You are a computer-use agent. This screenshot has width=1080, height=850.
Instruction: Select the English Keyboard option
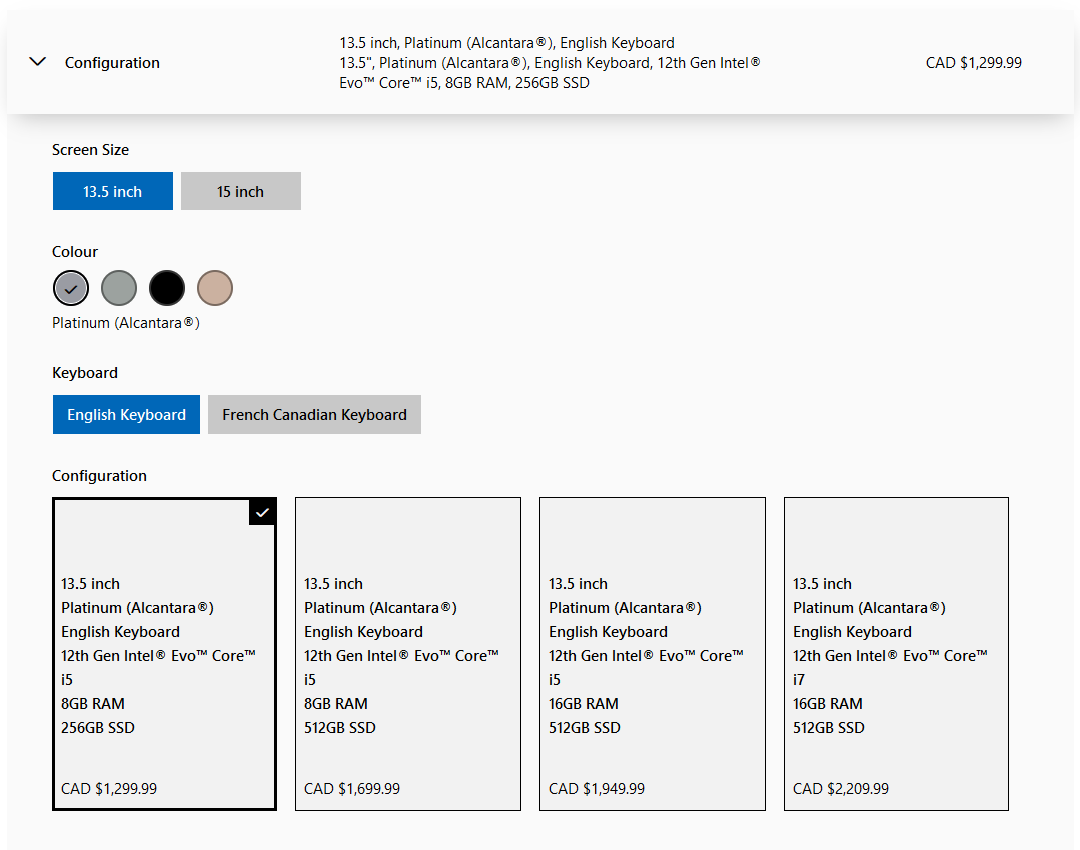(126, 414)
